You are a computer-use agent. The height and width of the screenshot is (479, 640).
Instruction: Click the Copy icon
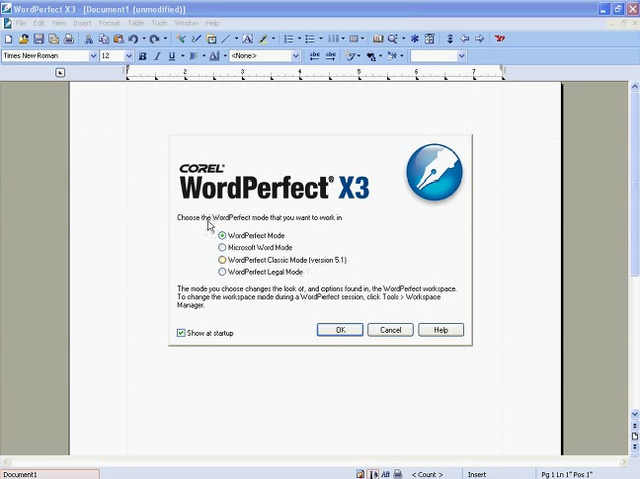tap(104, 39)
